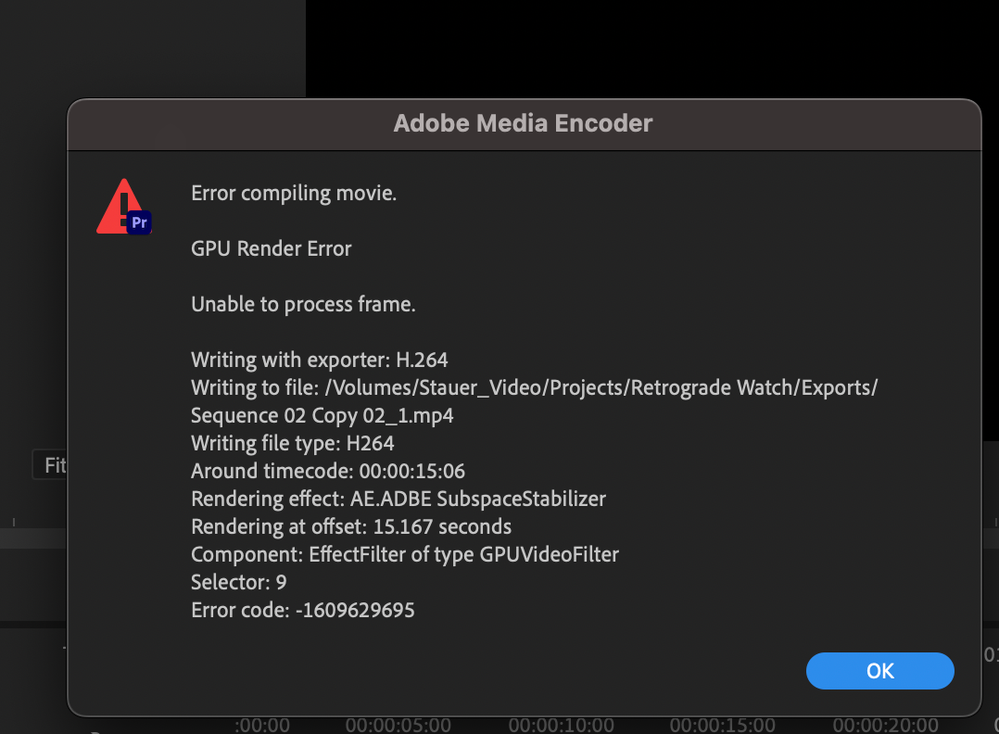Image resolution: width=999 pixels, height=734 pixels.
Task: Select the 00:00:20:00 timeline ruler mark
Action: [885, 725]
